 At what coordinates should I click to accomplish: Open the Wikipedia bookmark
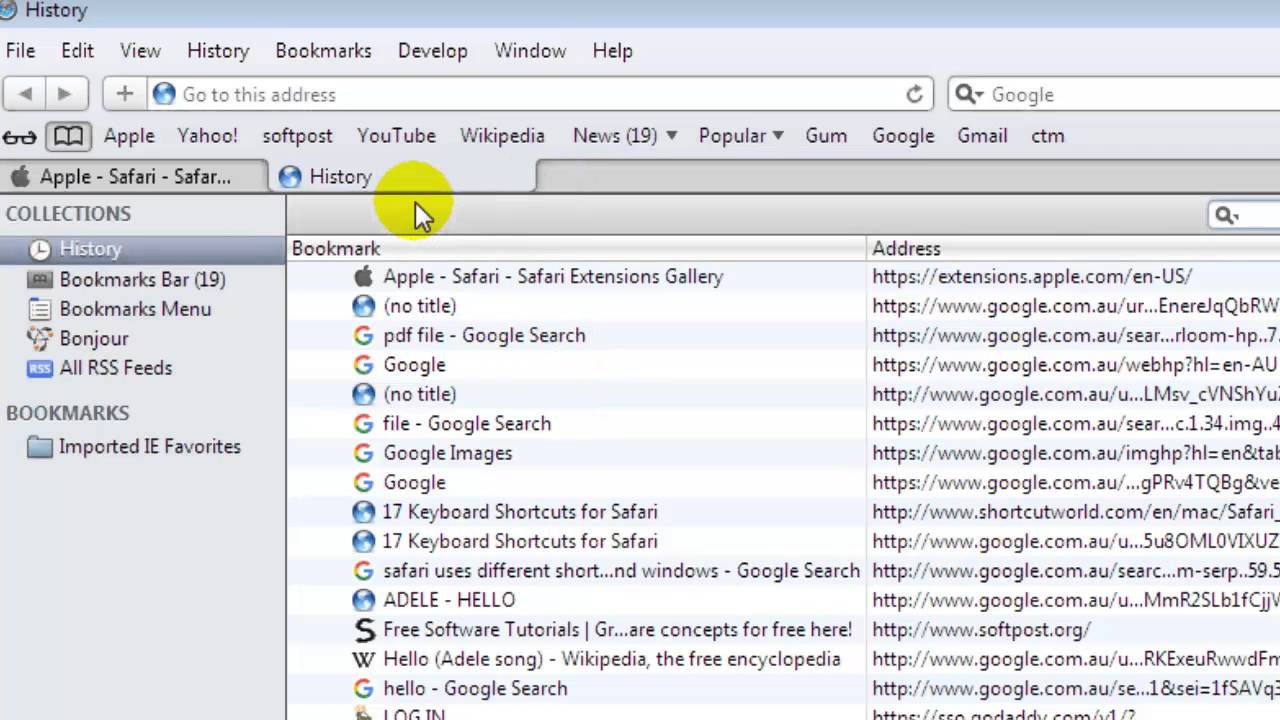(502, 136)
